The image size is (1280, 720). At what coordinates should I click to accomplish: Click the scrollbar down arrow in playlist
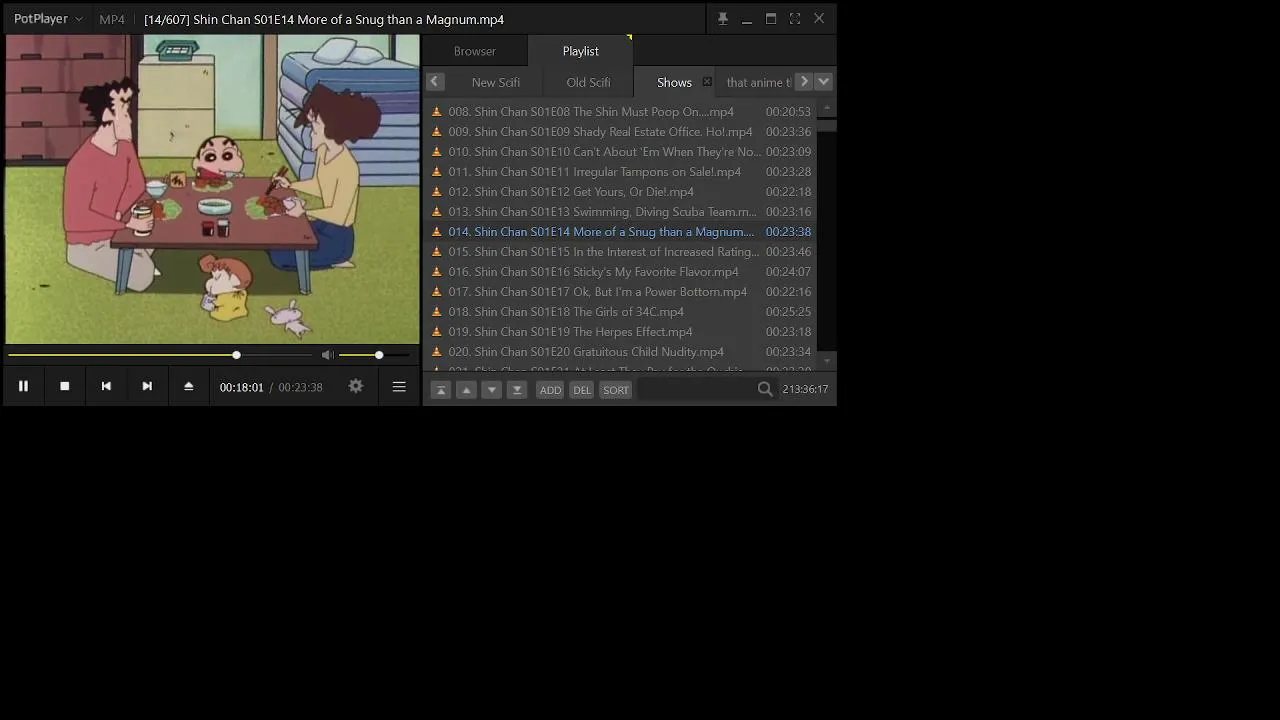point(826,360)
